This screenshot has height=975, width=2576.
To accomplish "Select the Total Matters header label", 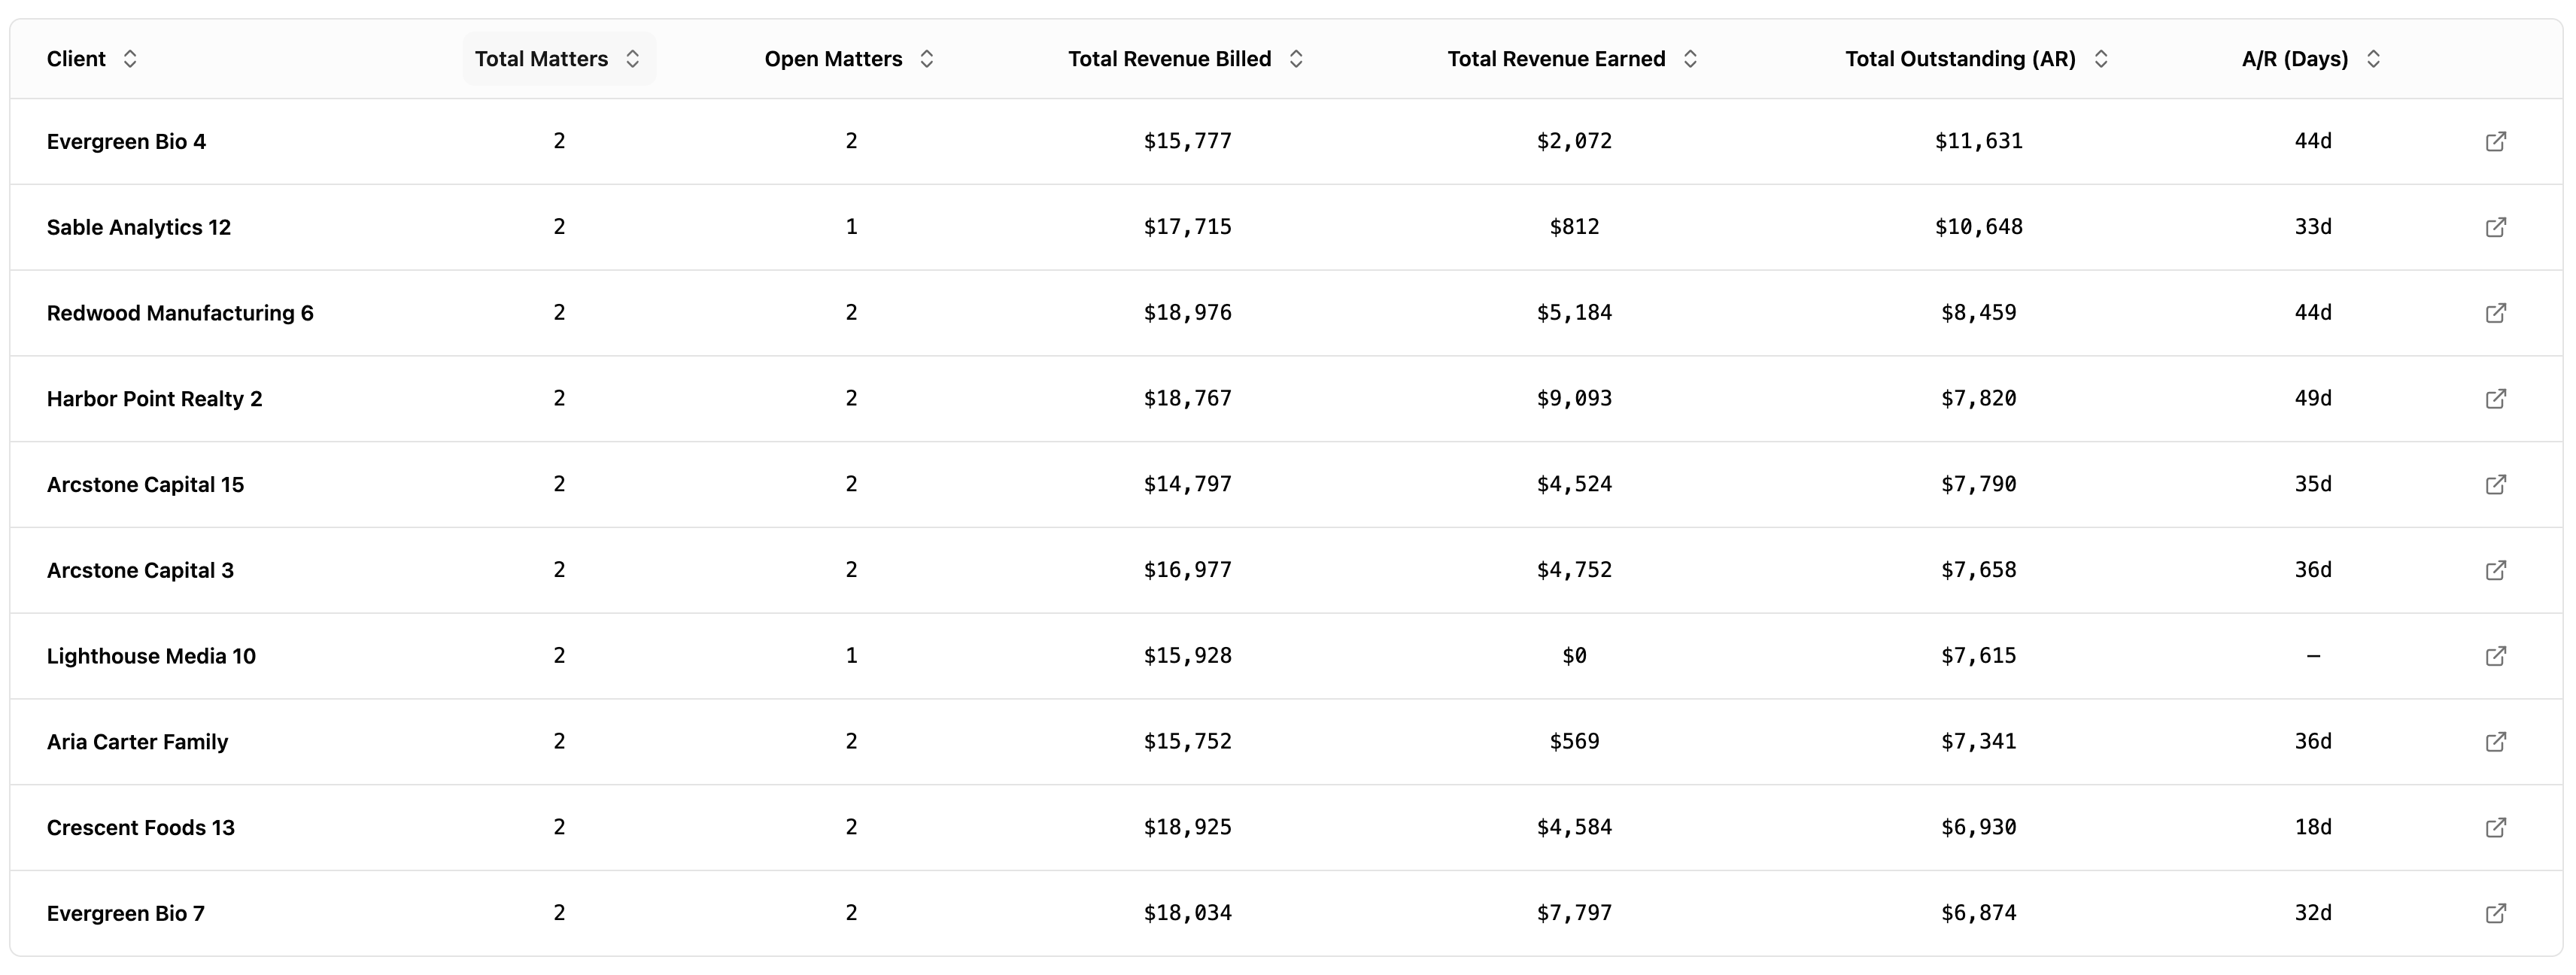I will (x=540, y=58).
